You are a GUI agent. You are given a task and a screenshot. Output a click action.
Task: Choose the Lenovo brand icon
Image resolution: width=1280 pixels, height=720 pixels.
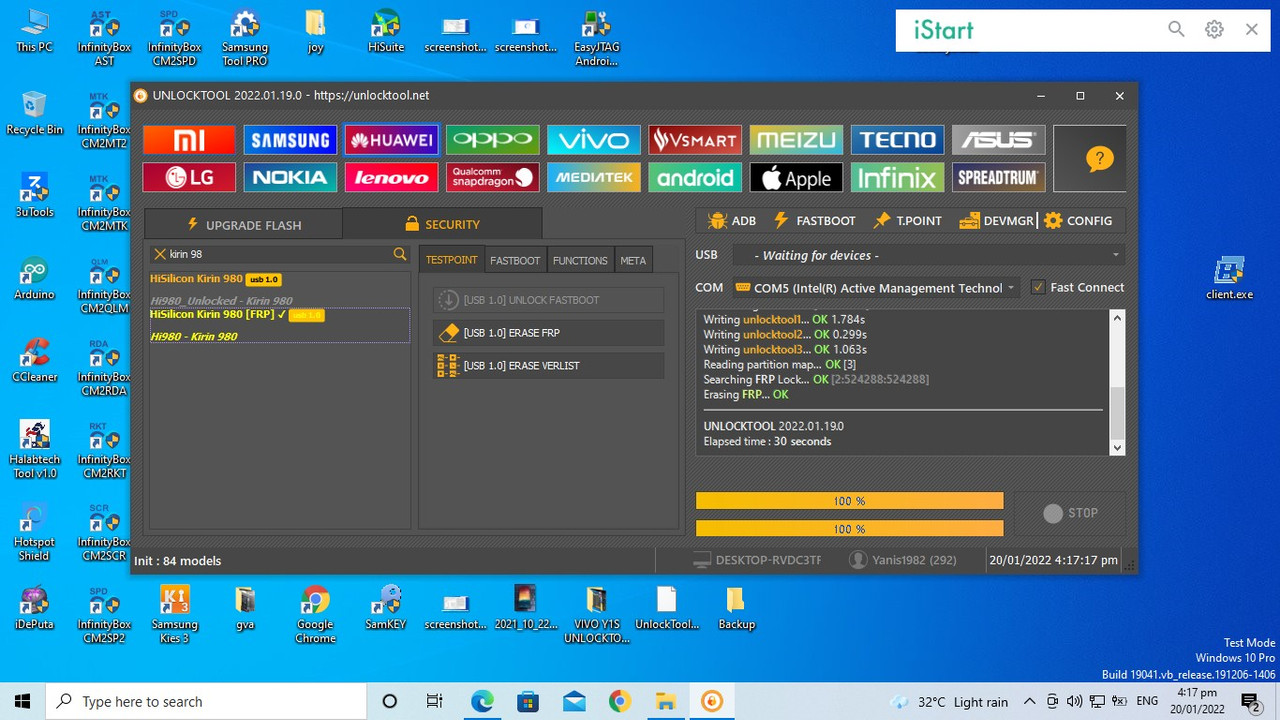pos(391,178)
